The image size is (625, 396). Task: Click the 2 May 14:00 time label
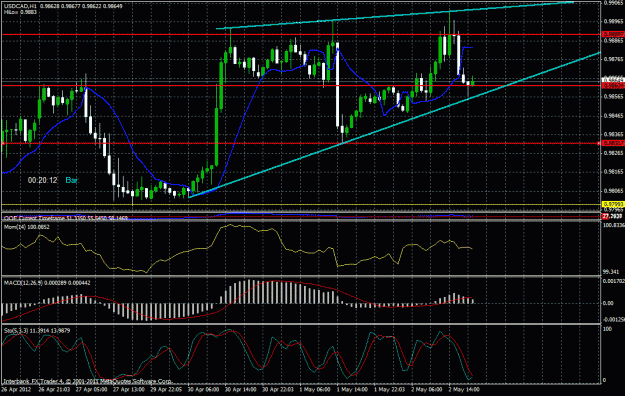tap(464, 389)
